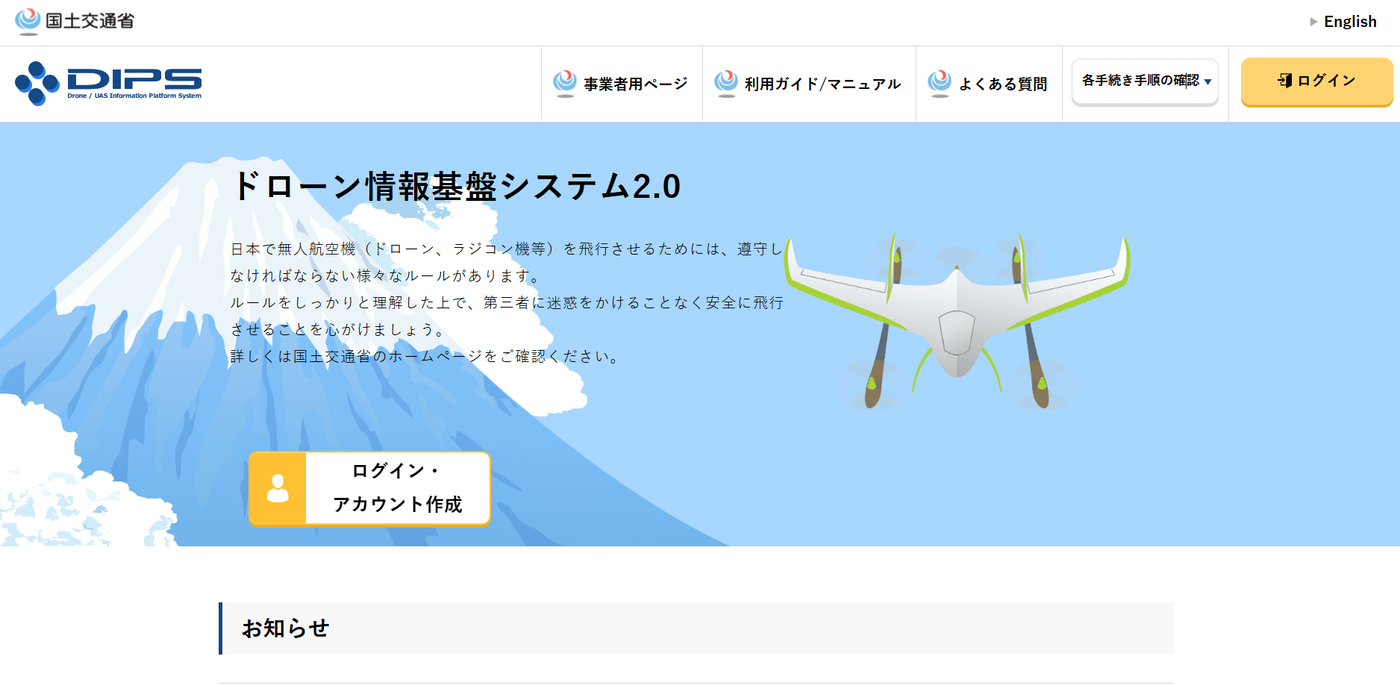Switch language to English
The width and height of the screenshot is (1400, 686).
(1350, 21)
